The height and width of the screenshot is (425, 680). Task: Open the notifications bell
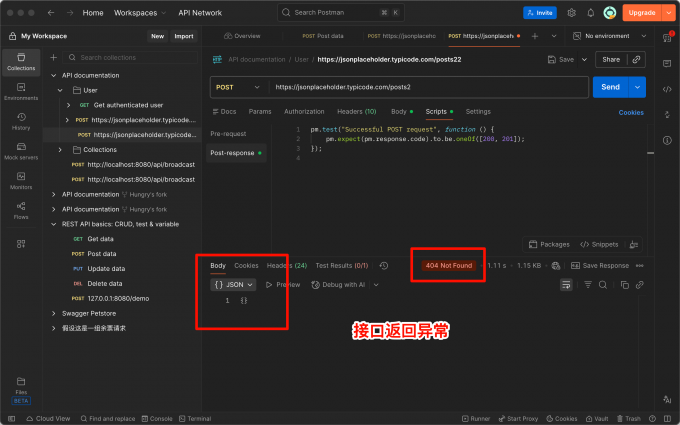click(591, 13)
